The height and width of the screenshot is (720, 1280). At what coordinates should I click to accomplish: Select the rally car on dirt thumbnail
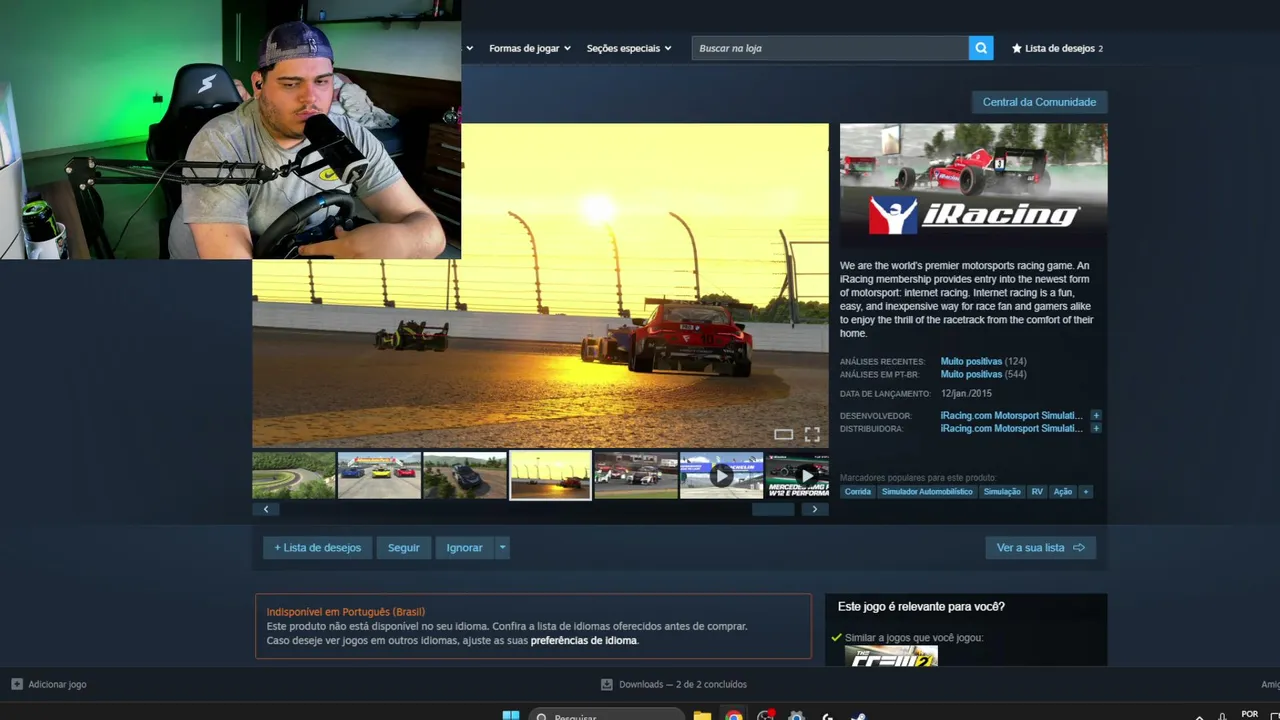465,475
